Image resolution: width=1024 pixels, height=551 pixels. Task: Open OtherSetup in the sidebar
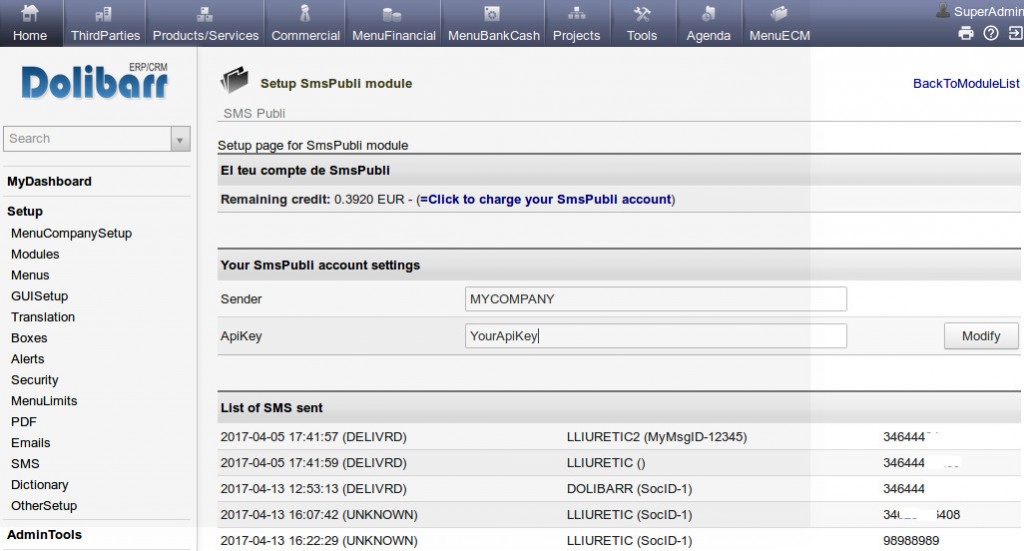[x=44, y=505]
